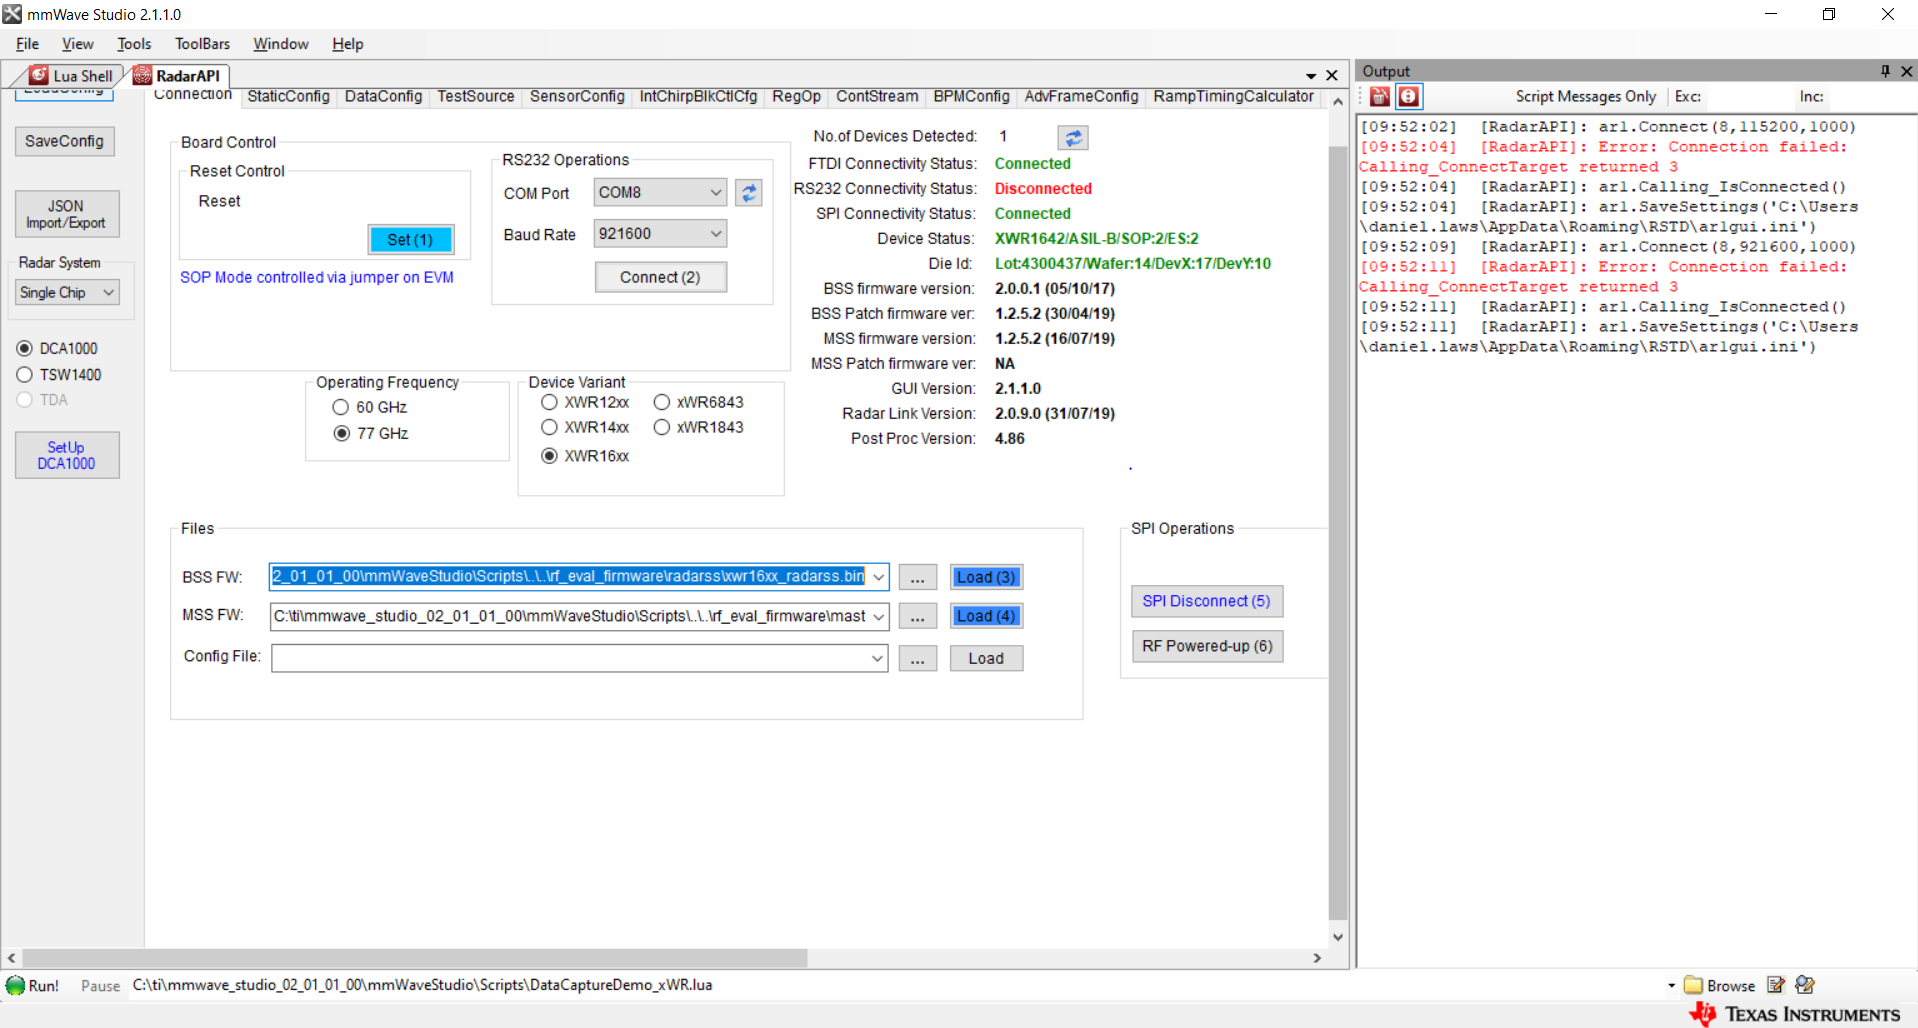
Task: Click the SaveConfig button
Action: [x=65, y=141]
